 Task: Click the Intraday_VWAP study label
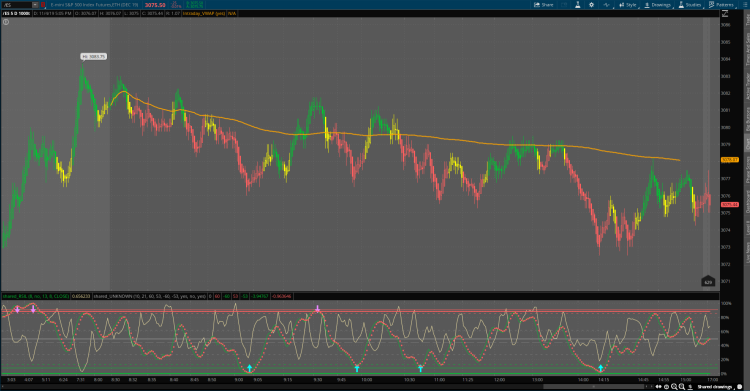coord(204,13)
